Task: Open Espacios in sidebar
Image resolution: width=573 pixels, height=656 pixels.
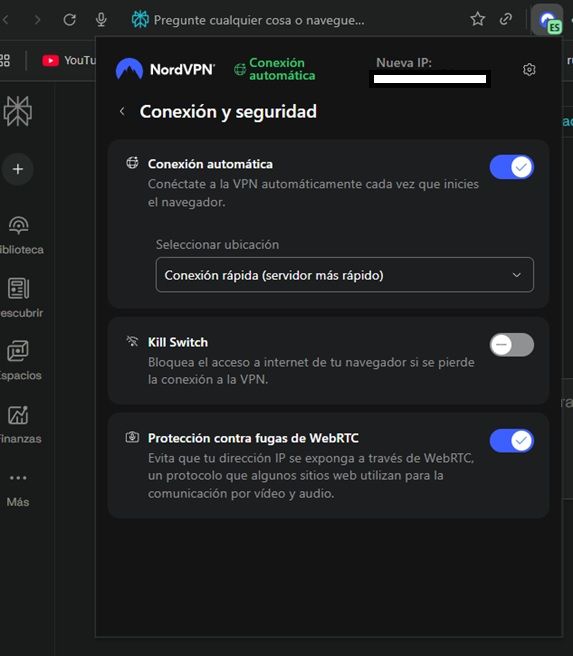Action: tap(19, 360)
